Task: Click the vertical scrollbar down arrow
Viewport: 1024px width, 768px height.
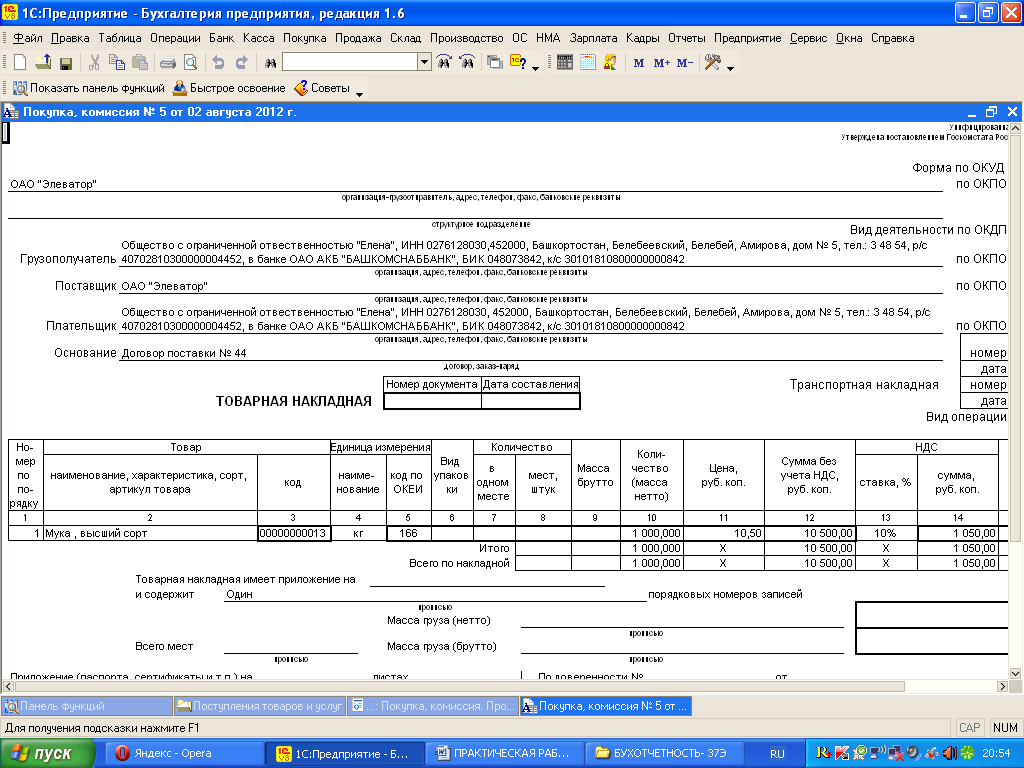Action: pyautogui.click(x=1015, y=673)
